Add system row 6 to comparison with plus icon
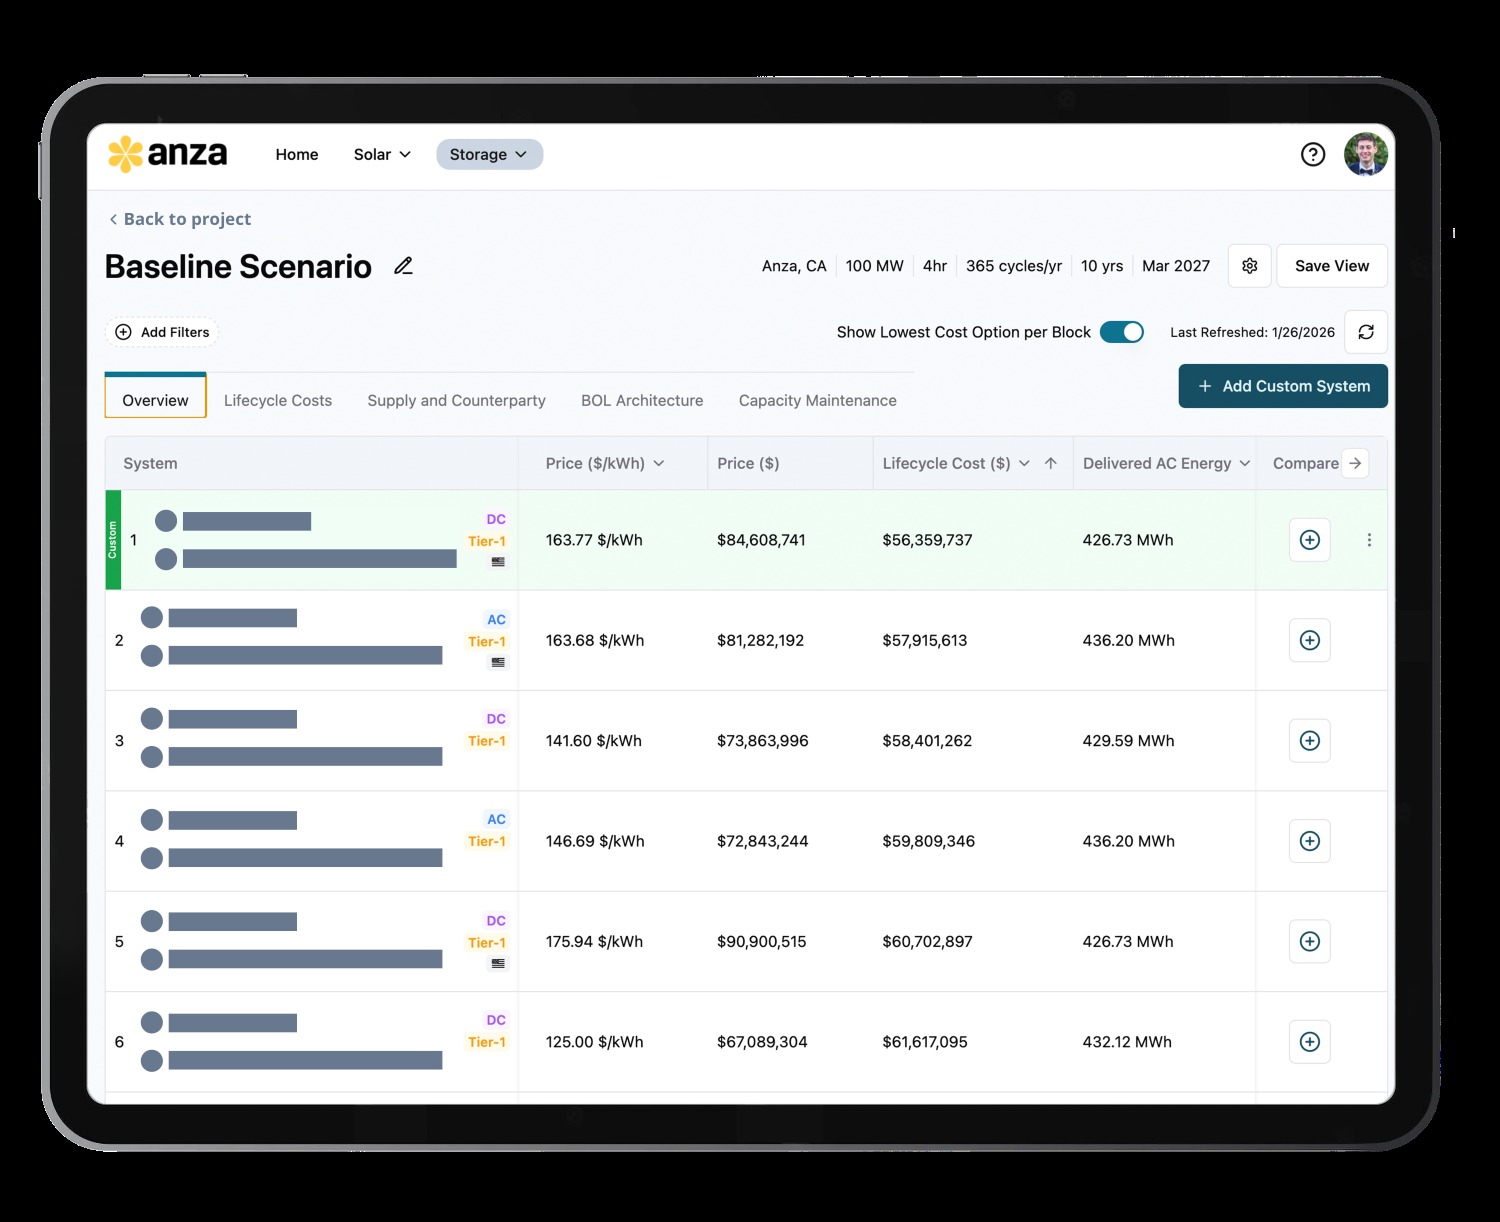 click(1309, 1041)
